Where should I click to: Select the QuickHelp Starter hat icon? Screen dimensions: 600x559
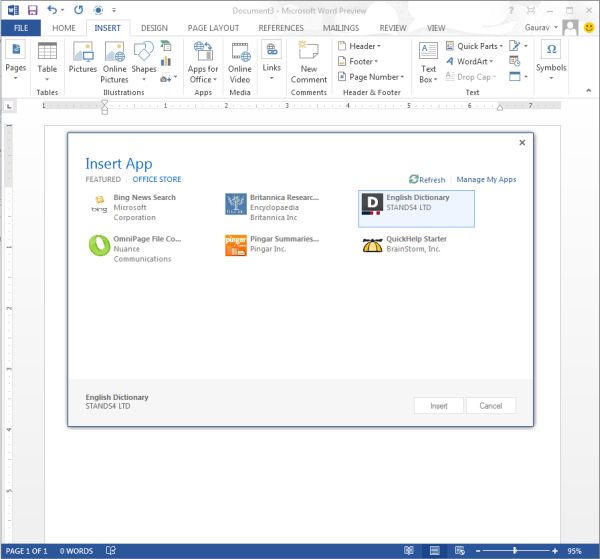[x=372, y=245]
